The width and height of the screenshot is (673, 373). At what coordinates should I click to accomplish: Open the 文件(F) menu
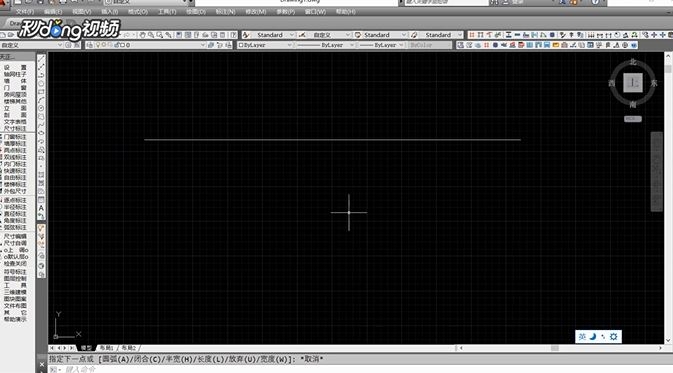point(25,12)
